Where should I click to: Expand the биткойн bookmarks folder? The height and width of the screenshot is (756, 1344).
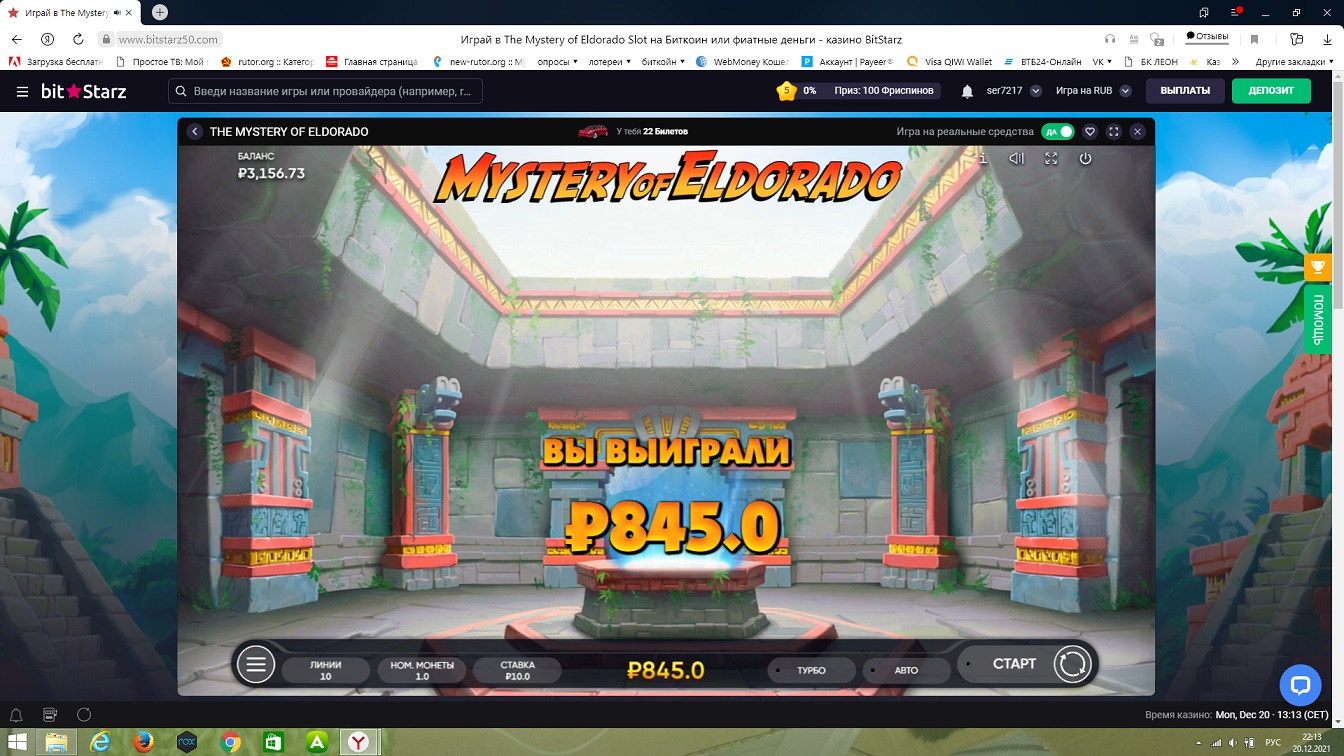[663, 62]
